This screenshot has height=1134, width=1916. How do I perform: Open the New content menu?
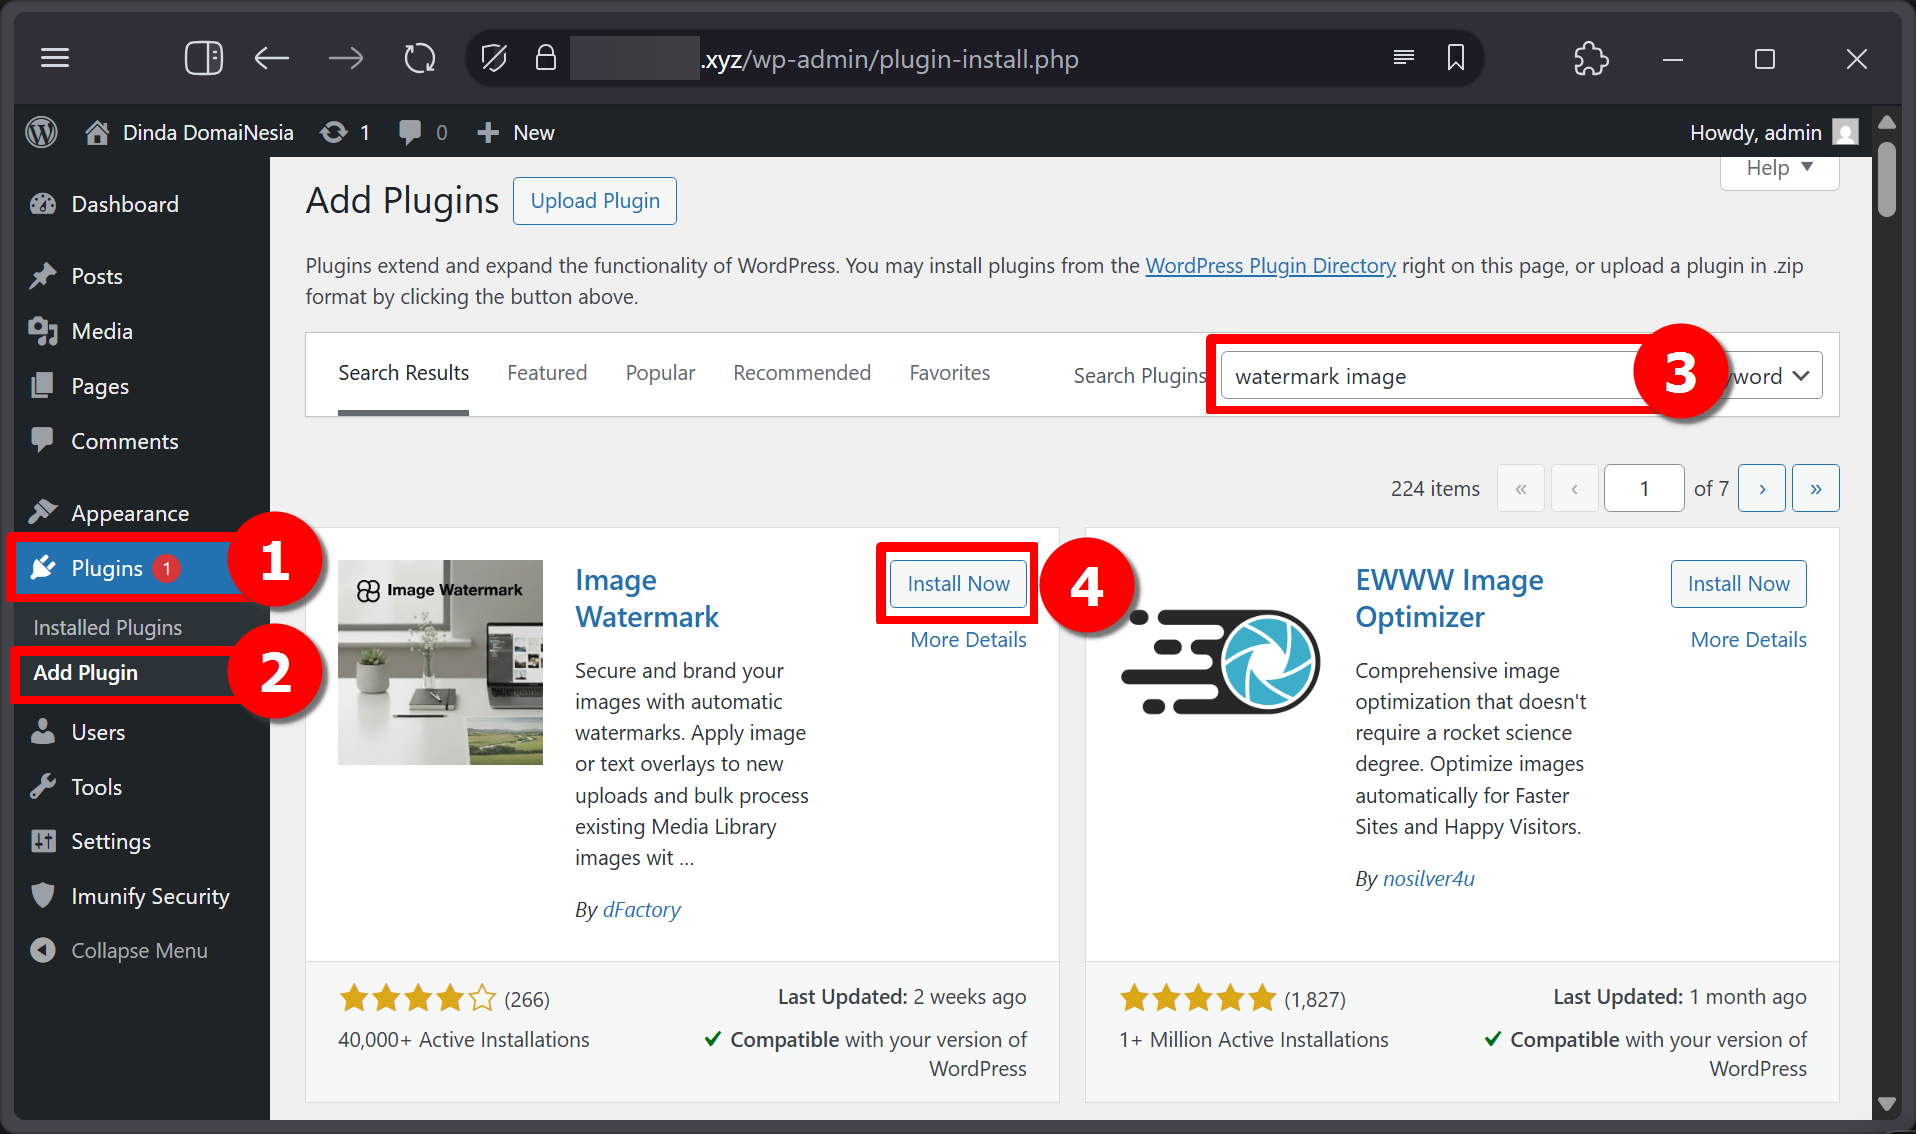click(516, 132)
